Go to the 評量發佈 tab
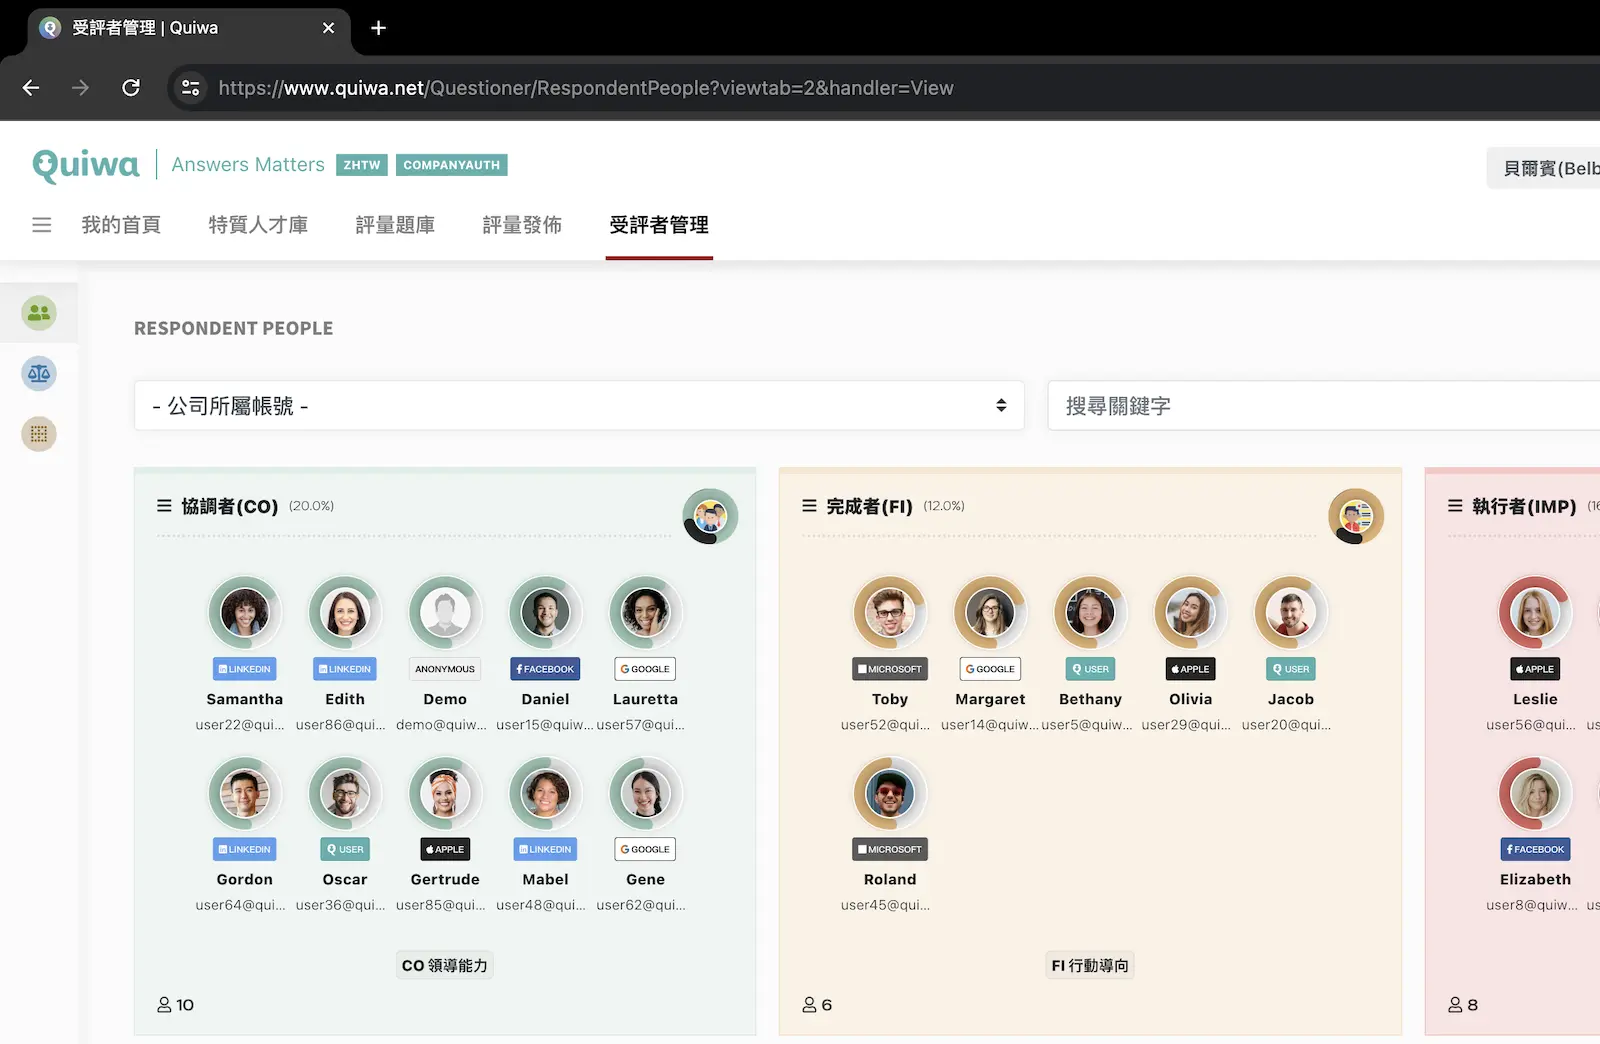 pos(522,225)
